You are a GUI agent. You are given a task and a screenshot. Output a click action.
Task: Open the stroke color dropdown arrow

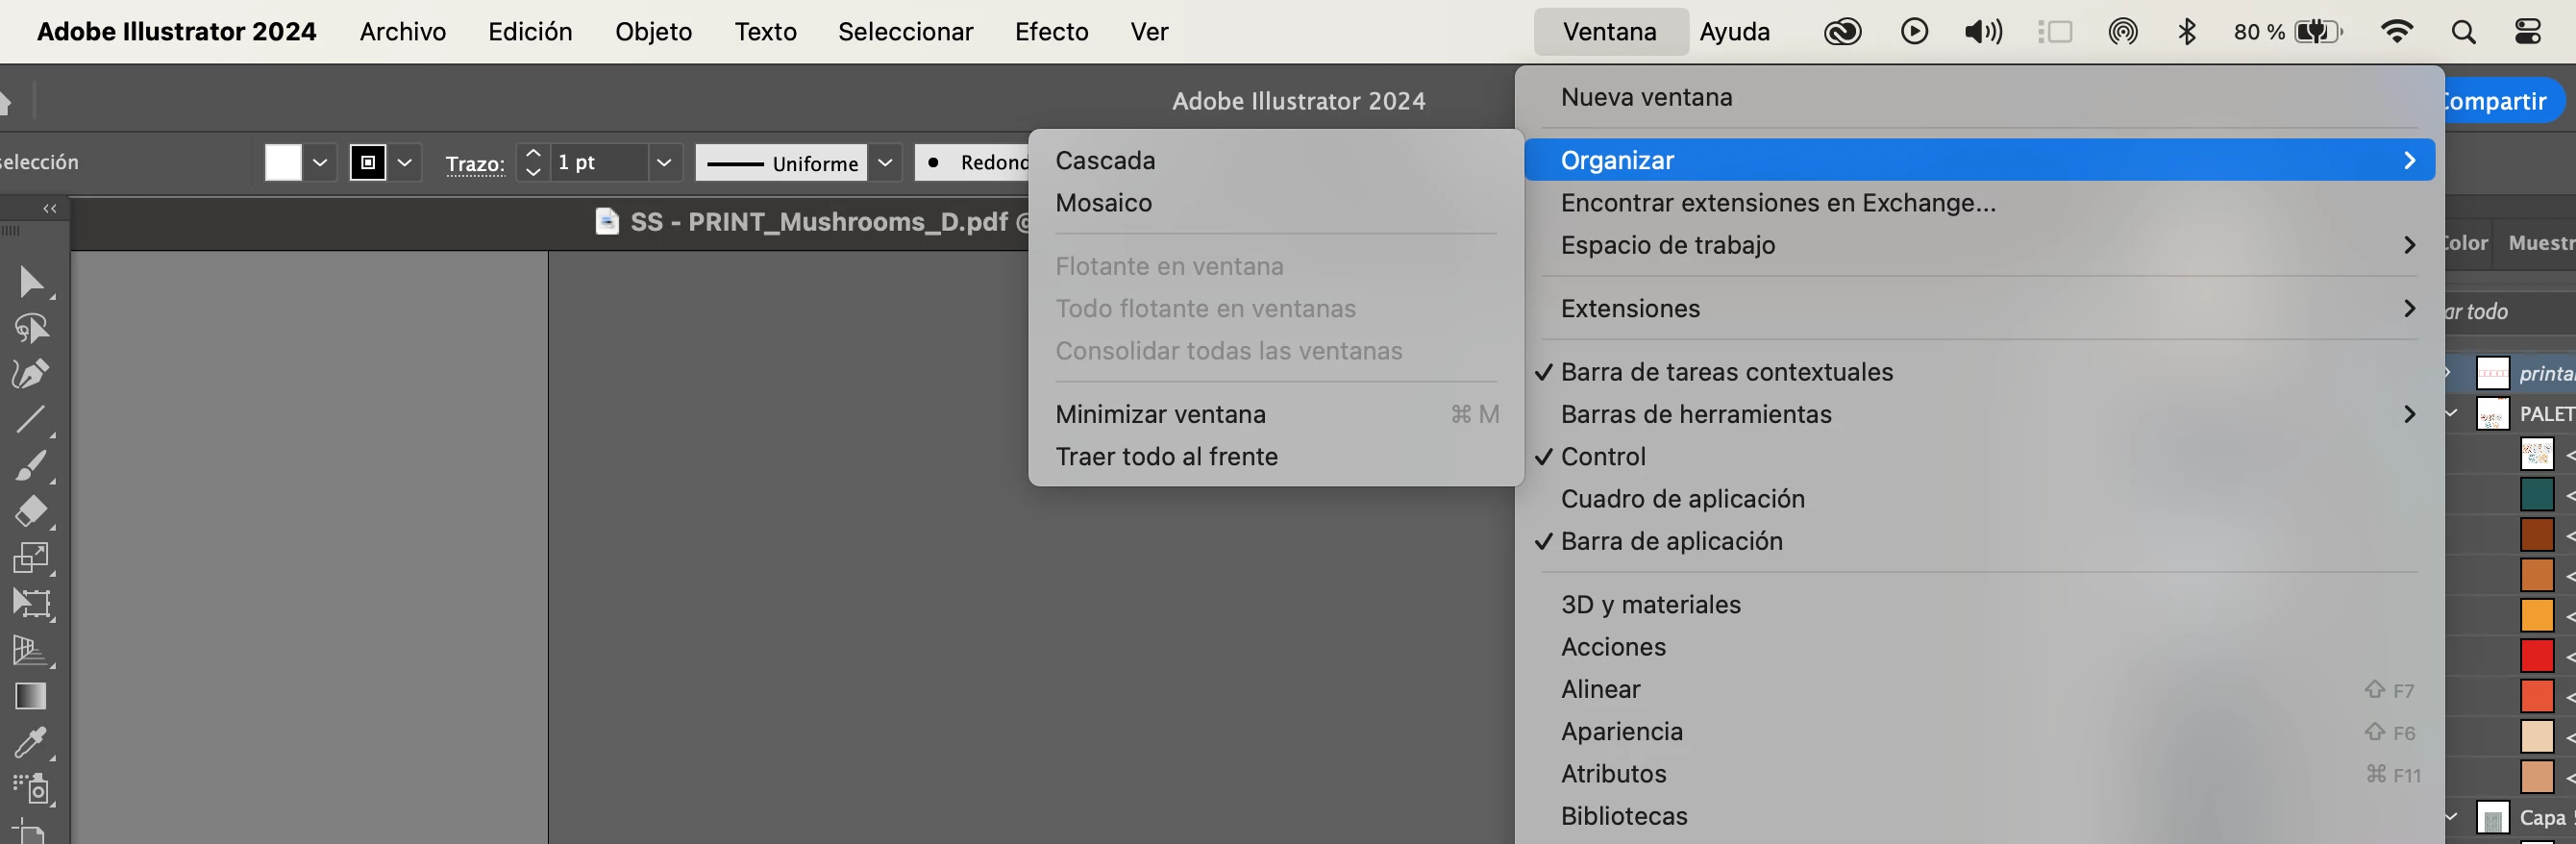(404, 162)
